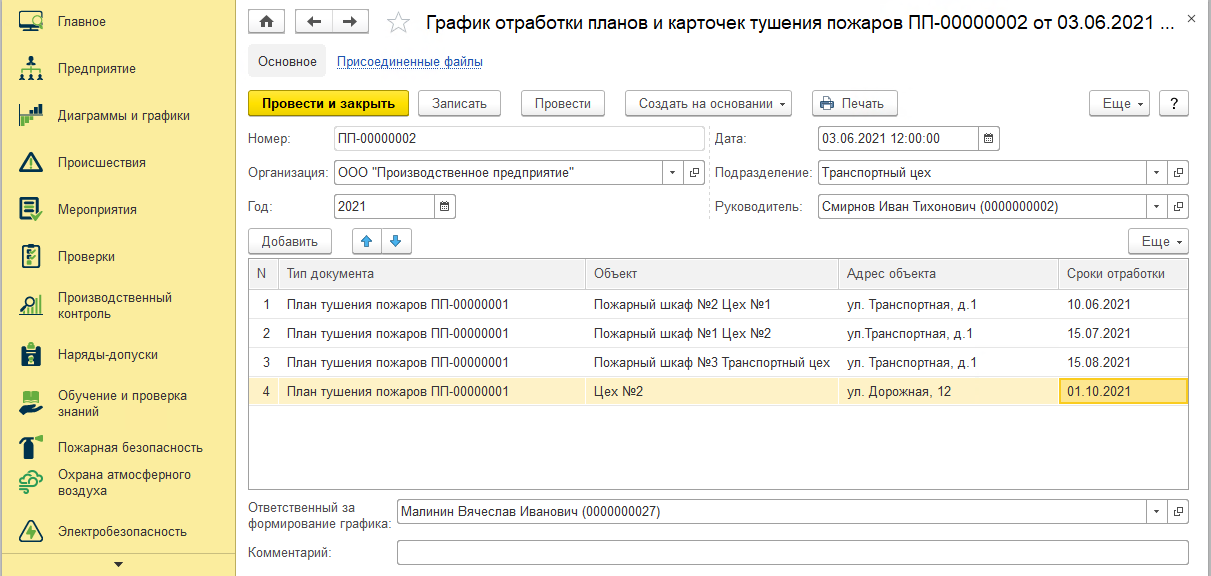This screenshot has height=576, width=1211.
Task: Select the Цех №2 object cell
Action: tap(711, 391)
